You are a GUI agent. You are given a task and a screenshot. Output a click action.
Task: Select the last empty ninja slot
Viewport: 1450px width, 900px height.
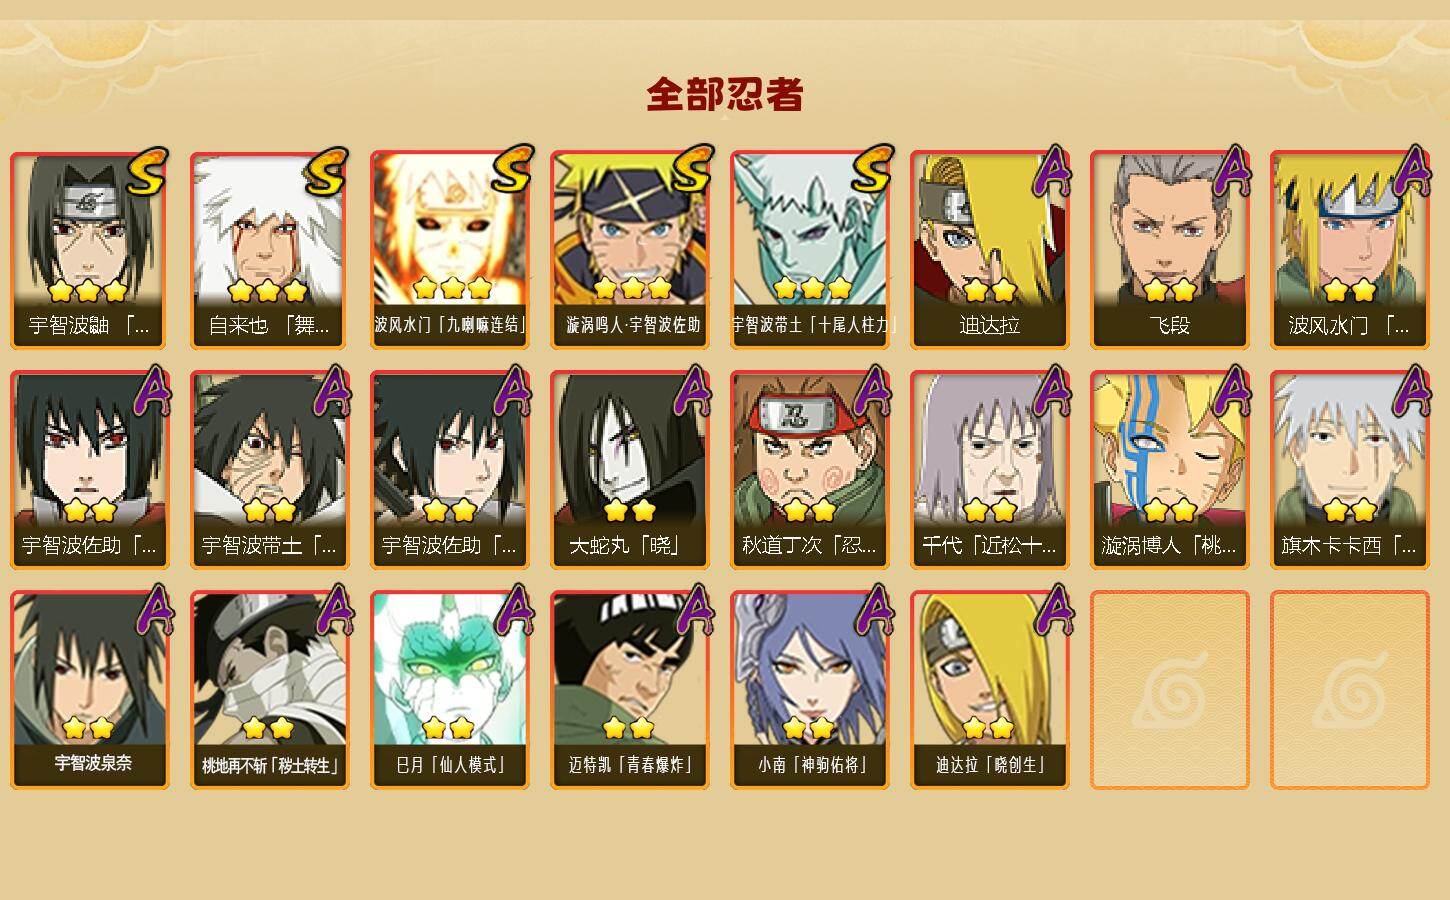[x=1349, y=690]
